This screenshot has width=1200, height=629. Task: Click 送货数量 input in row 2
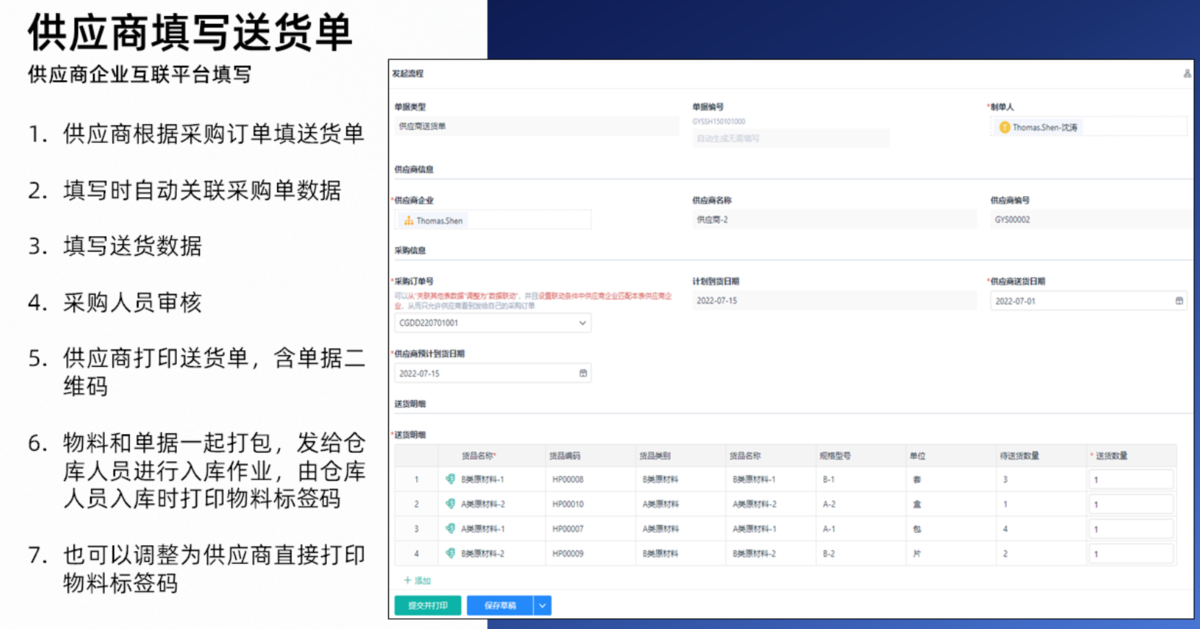[x=1131, y=504]
